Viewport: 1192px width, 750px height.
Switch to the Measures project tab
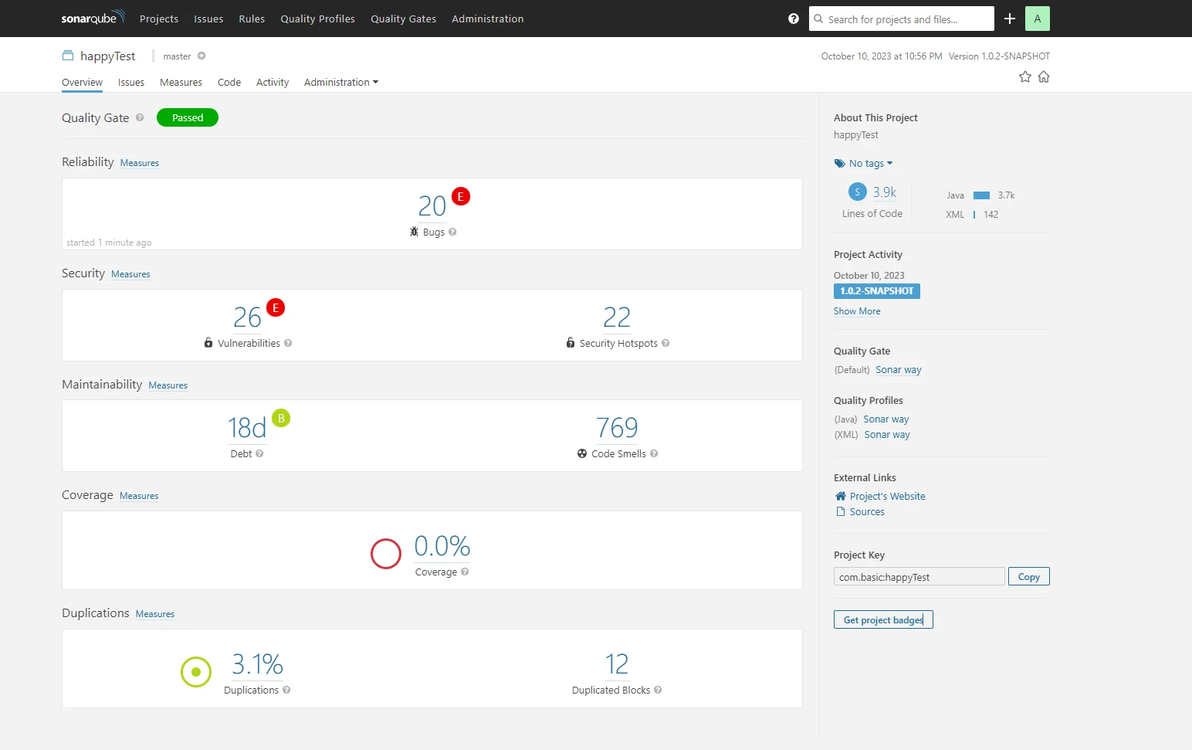(181, 82)
